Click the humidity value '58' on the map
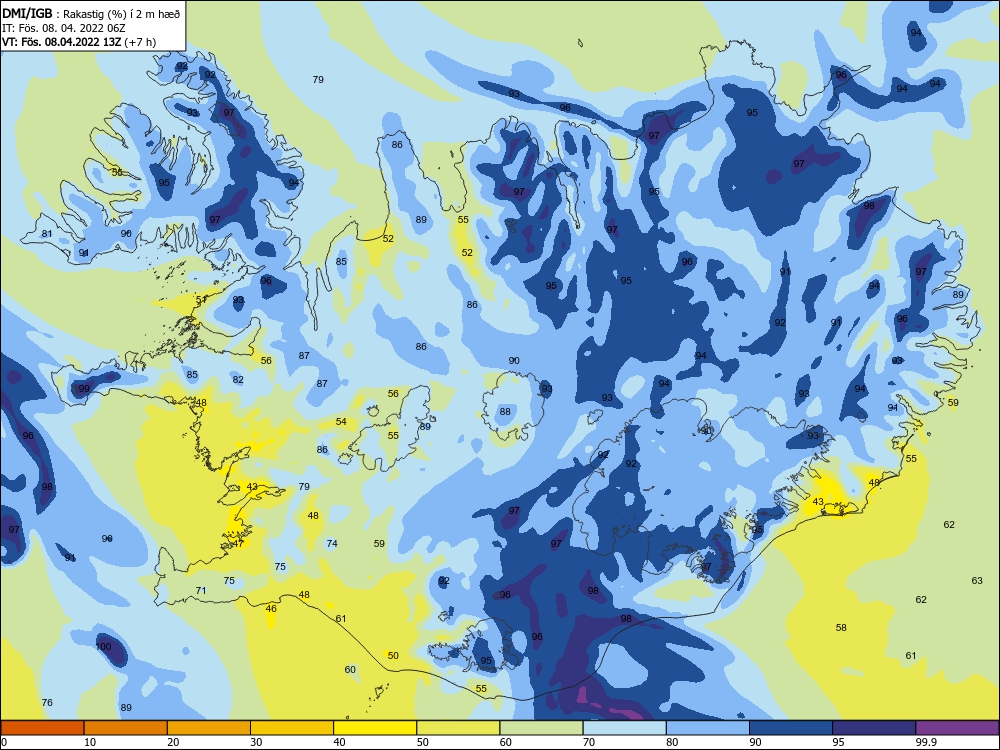Image resolution: width=1000 pixels, height=750 pixels. [x=841, y=628]
